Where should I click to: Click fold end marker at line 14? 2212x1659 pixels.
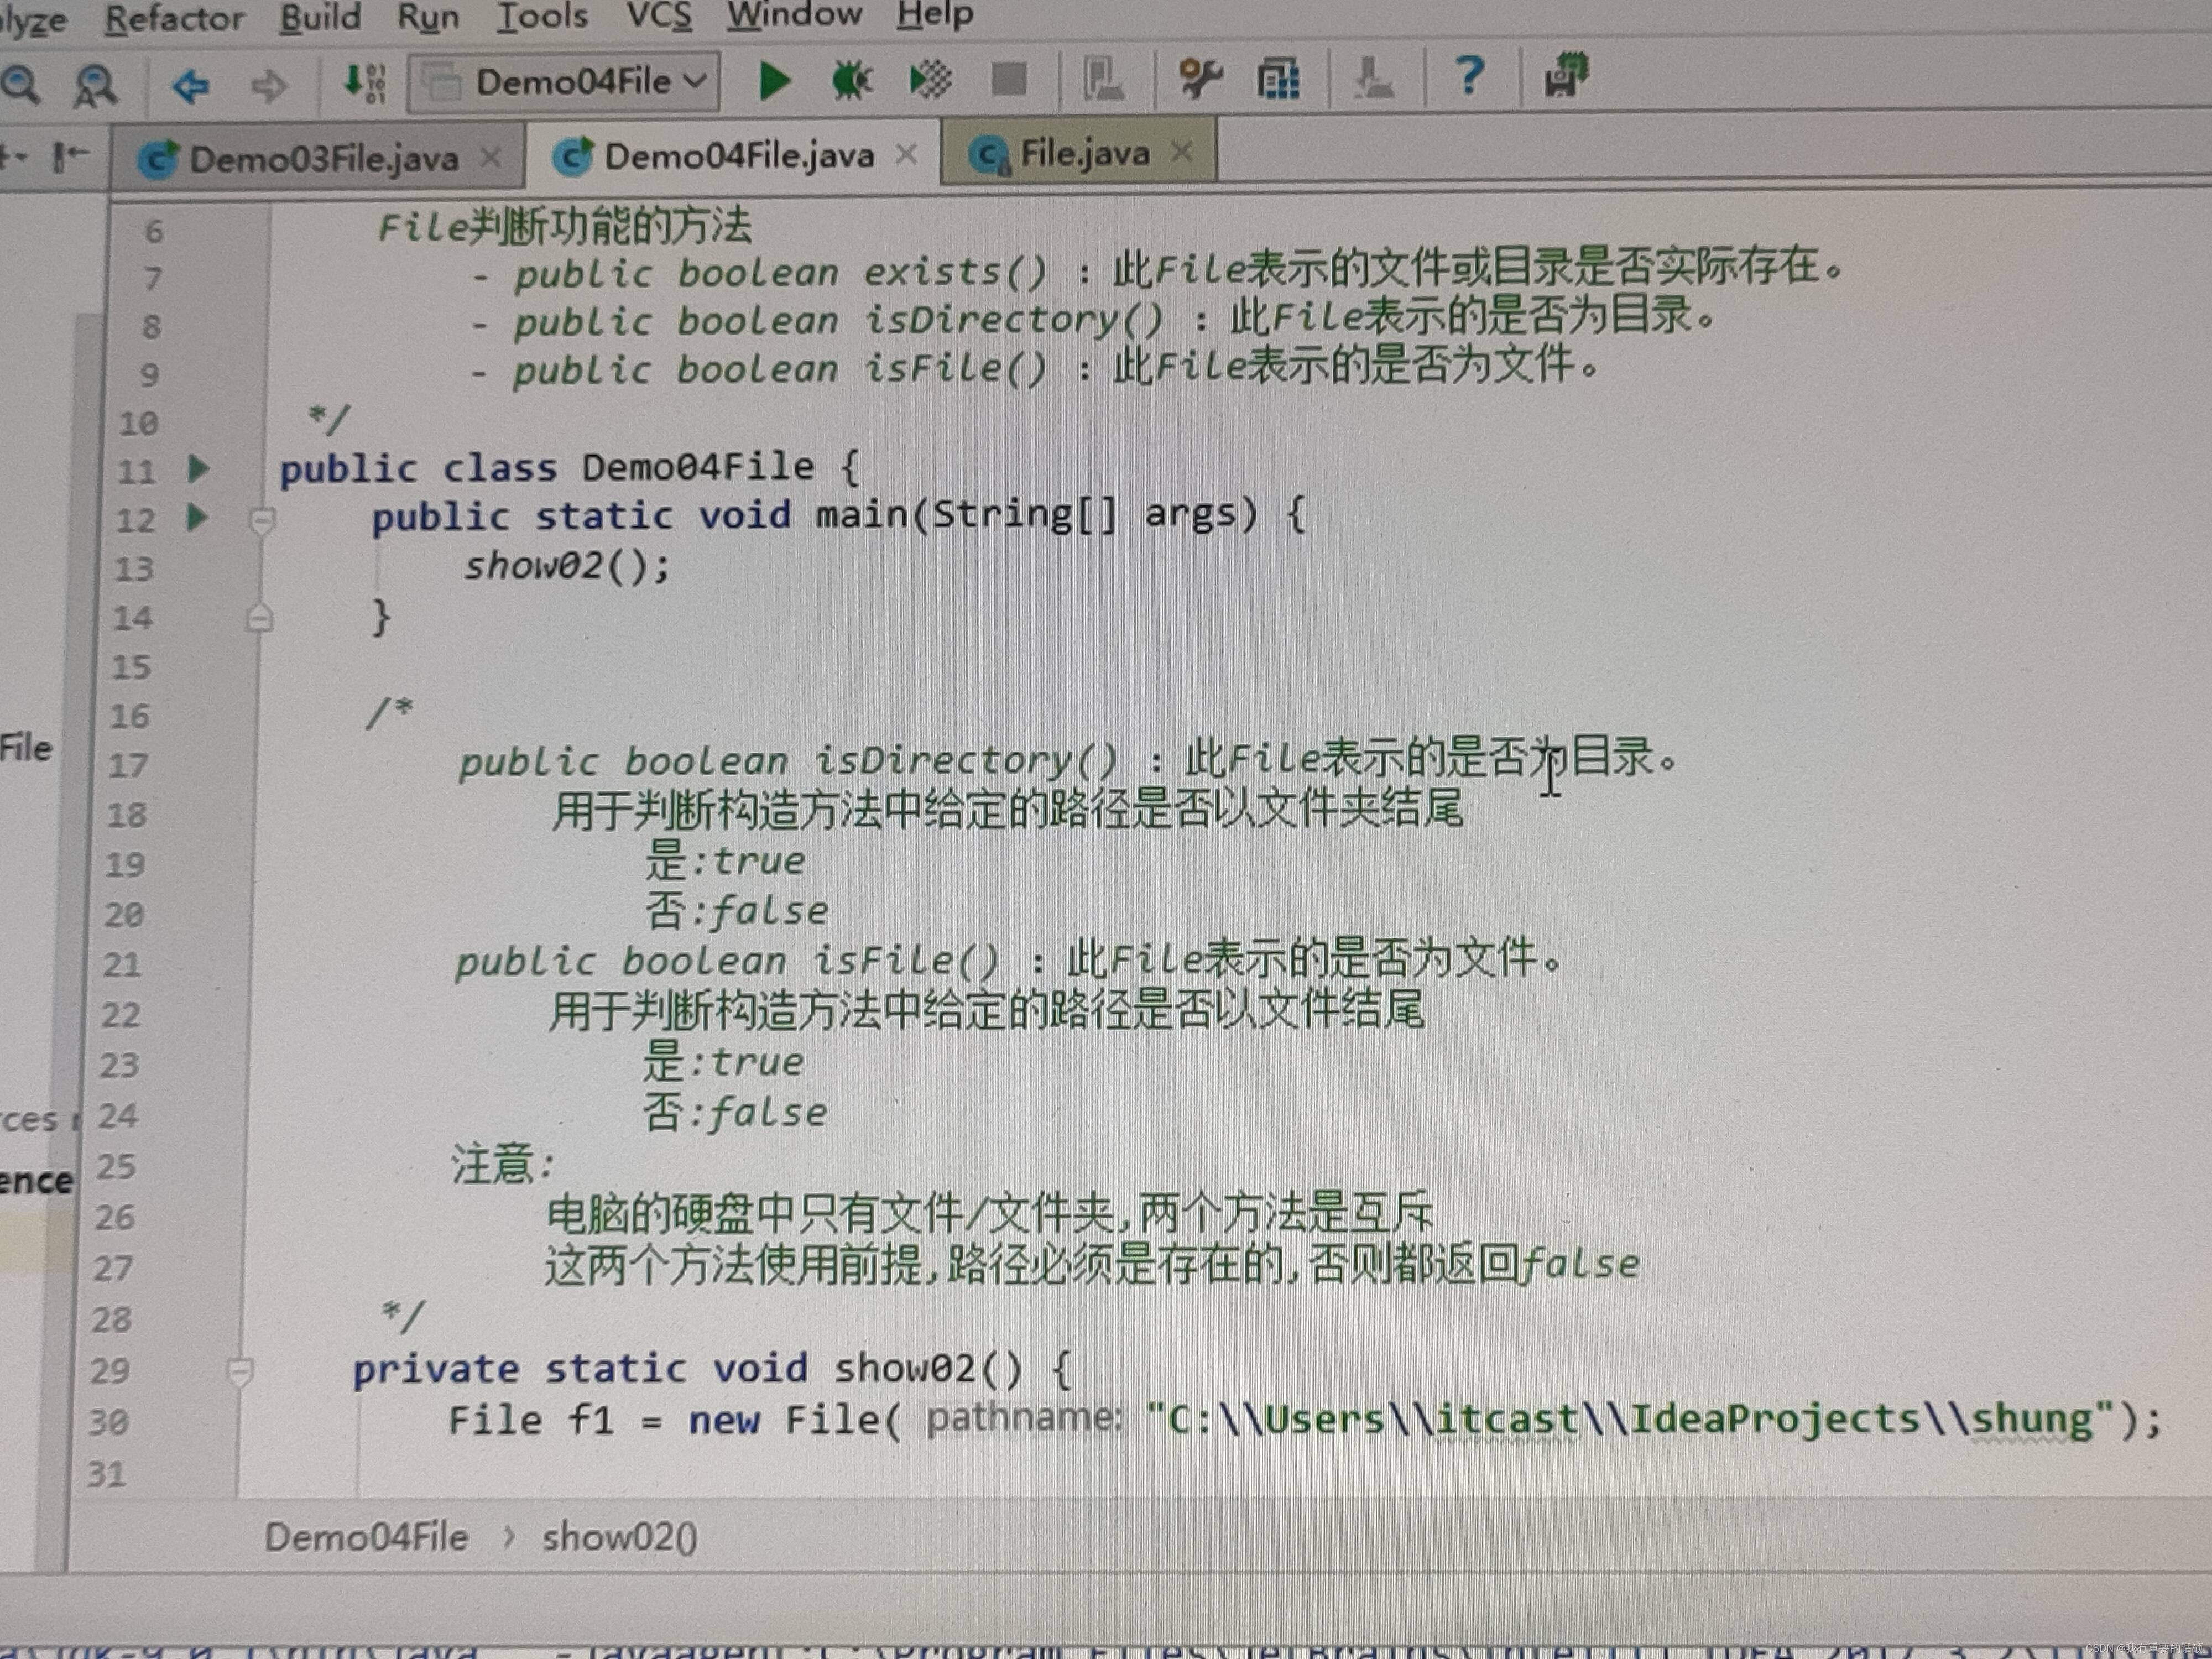click(259, 619)
